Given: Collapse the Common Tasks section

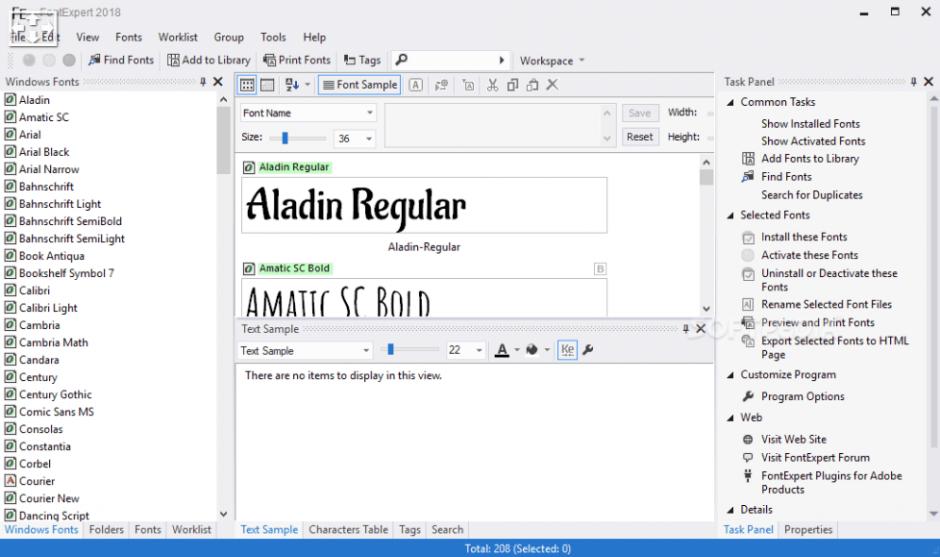Looking at the screenshot, I should tap(730, 103).
